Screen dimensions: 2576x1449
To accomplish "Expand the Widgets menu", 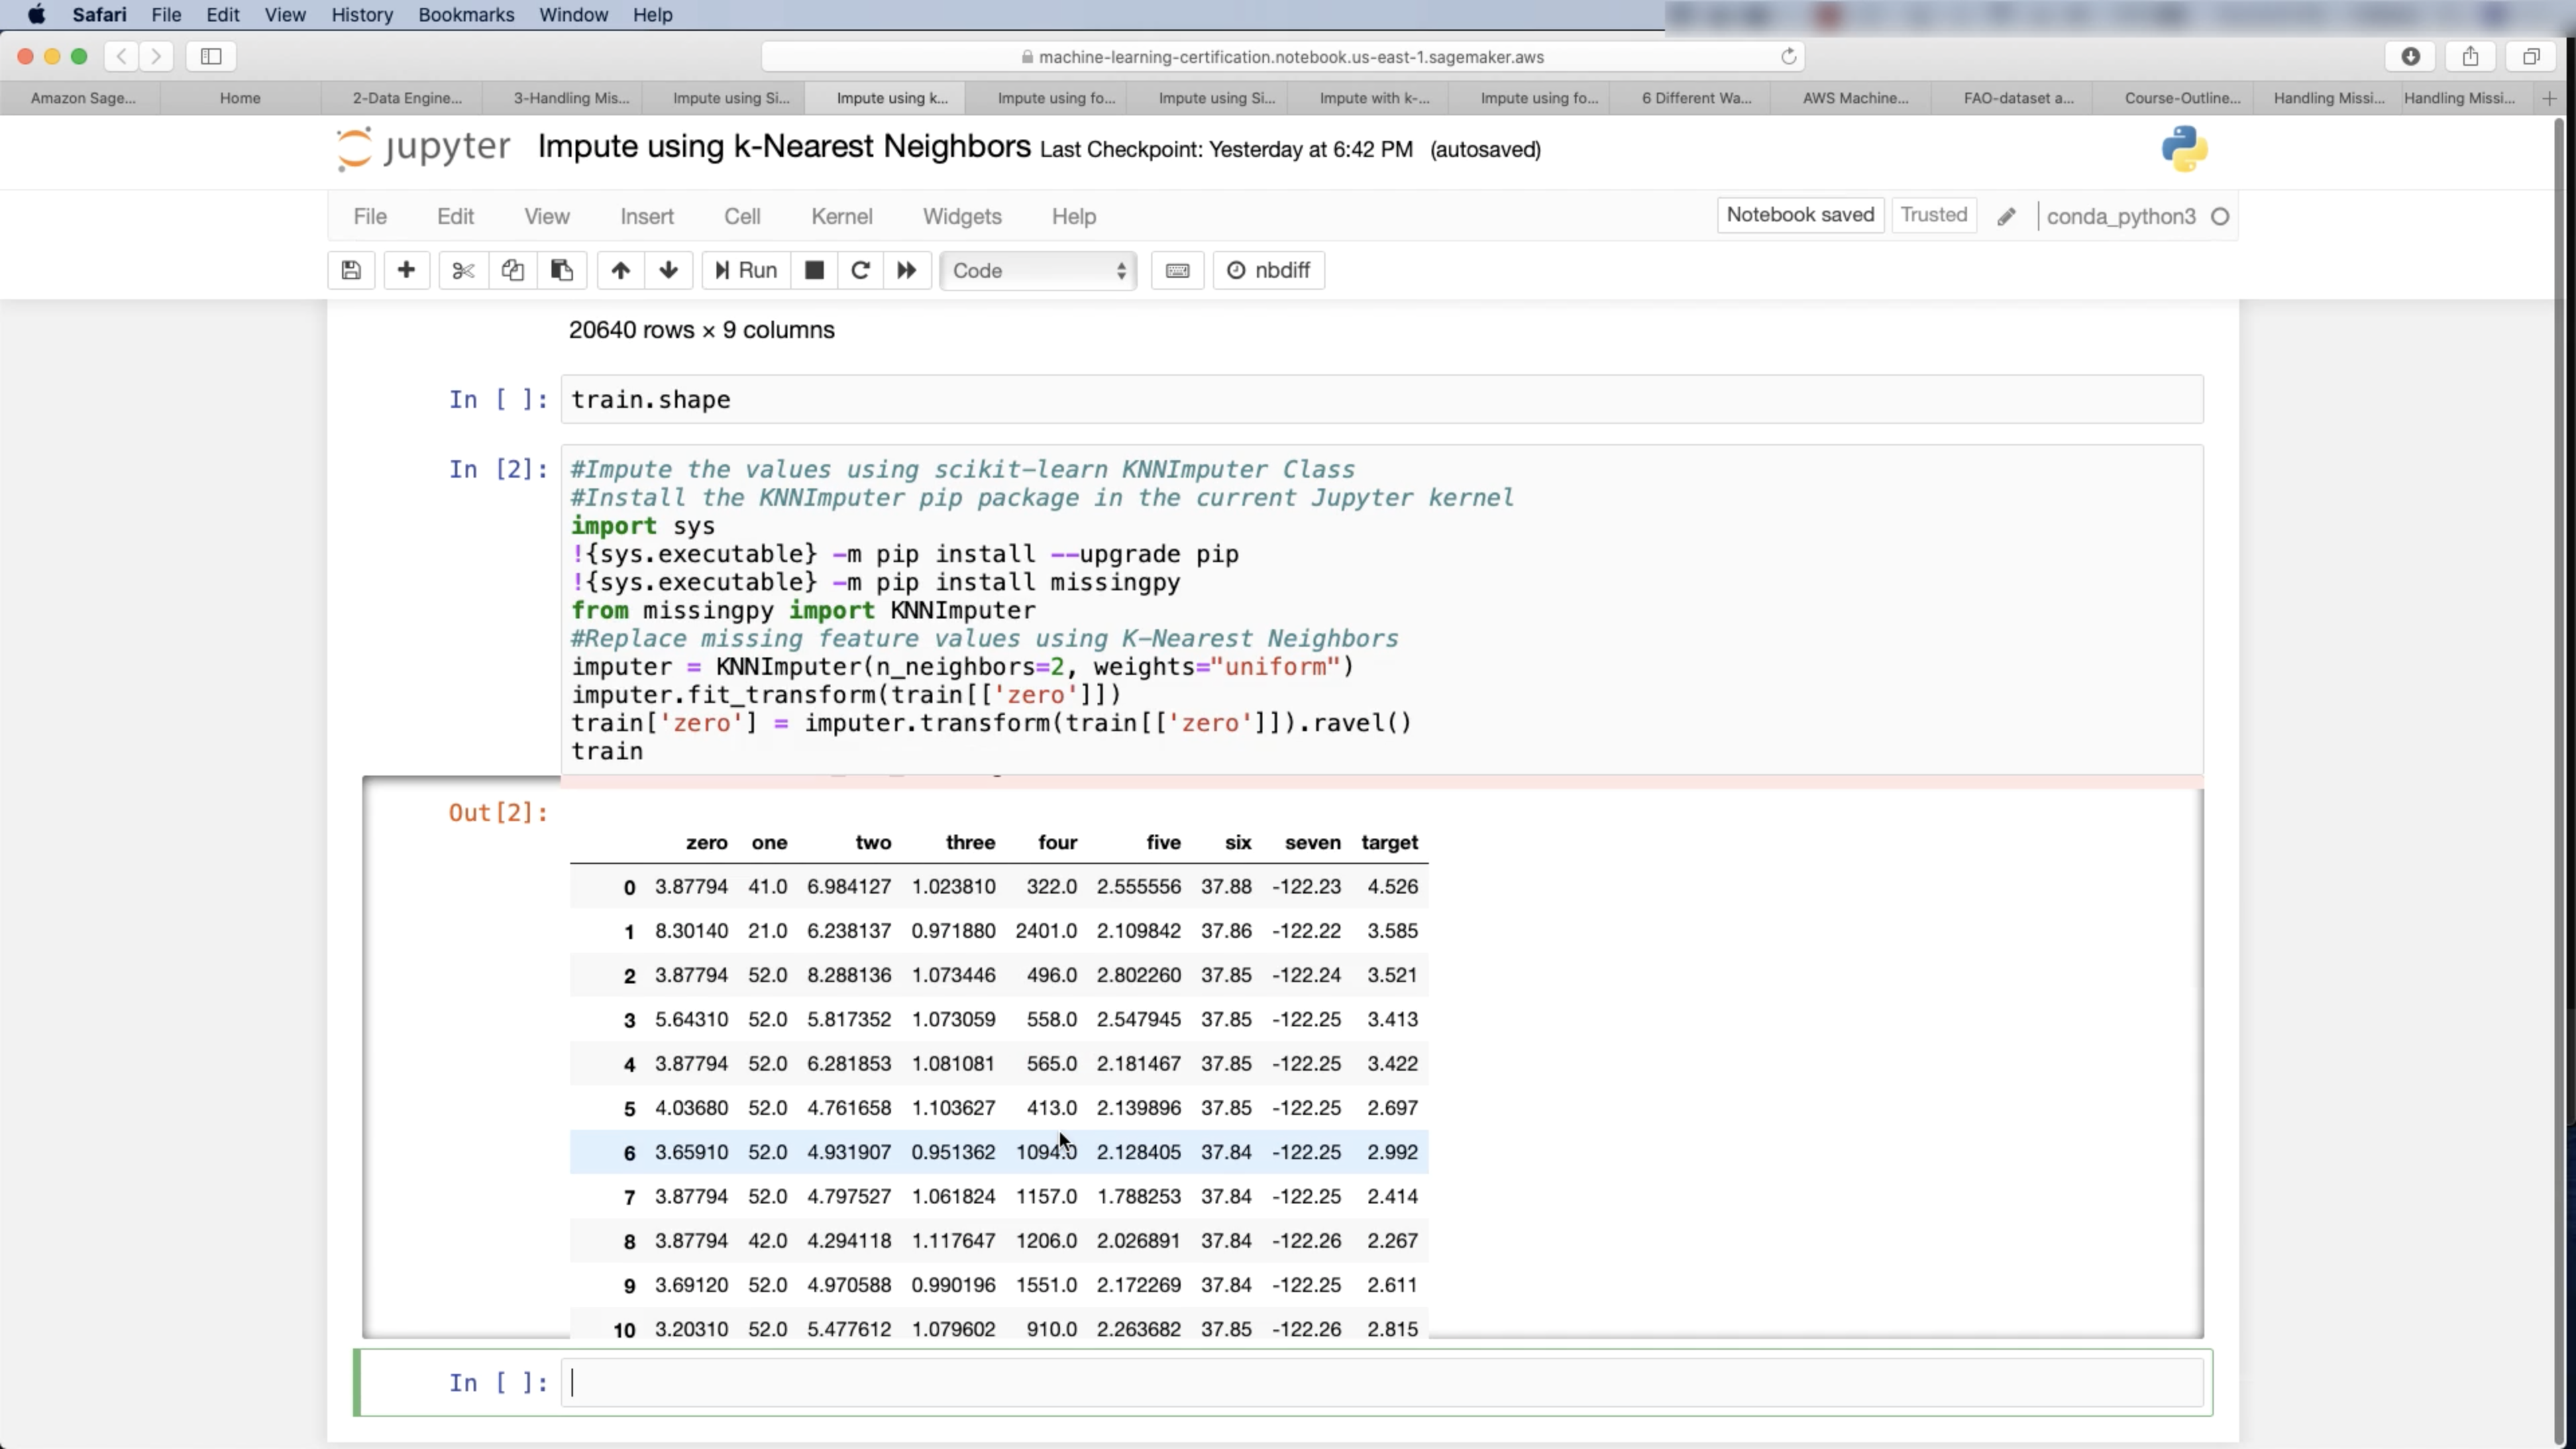I will (961, 216).
